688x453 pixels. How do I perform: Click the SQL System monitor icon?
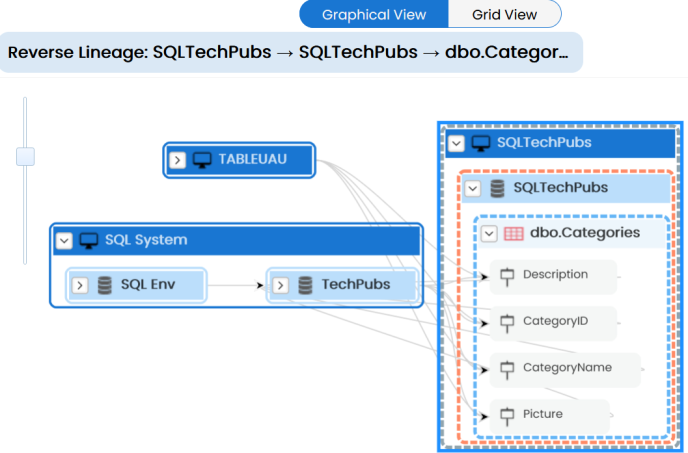[x=89, y=240]
